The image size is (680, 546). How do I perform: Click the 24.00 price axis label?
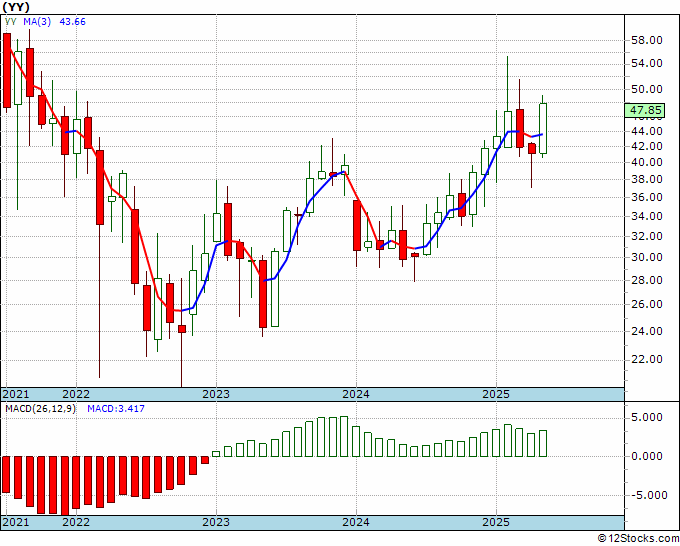click(x=646, y=331)
